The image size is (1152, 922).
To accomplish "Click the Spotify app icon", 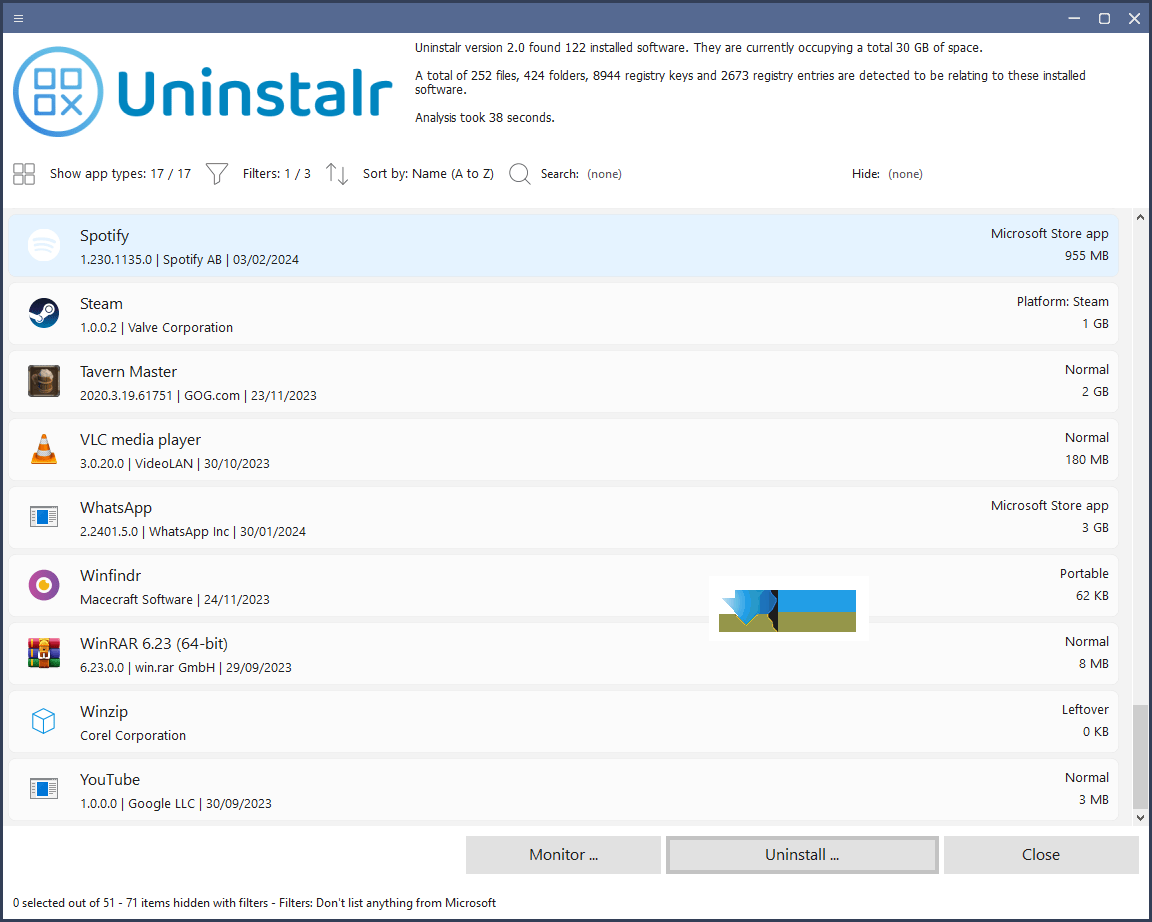I will pyautogui.click(x=44, y=245).
